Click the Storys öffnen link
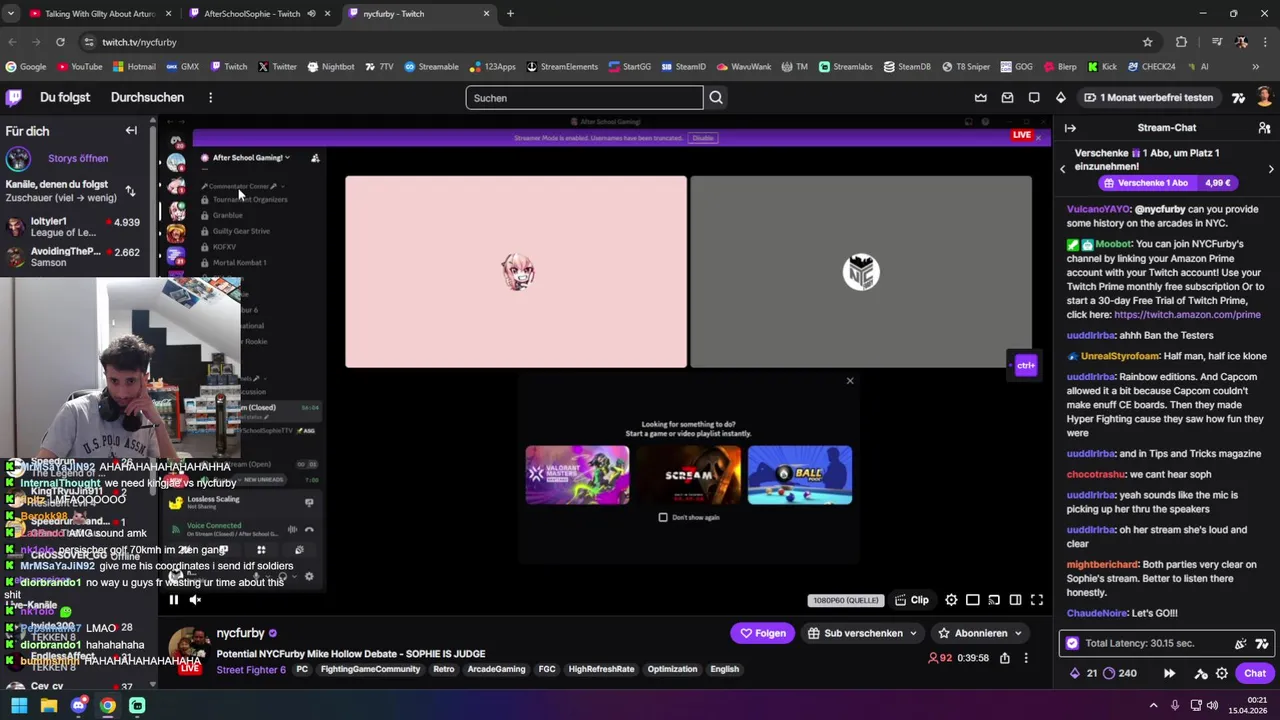The height and width of the screenshot is (720, 1280). click(78, 158)
